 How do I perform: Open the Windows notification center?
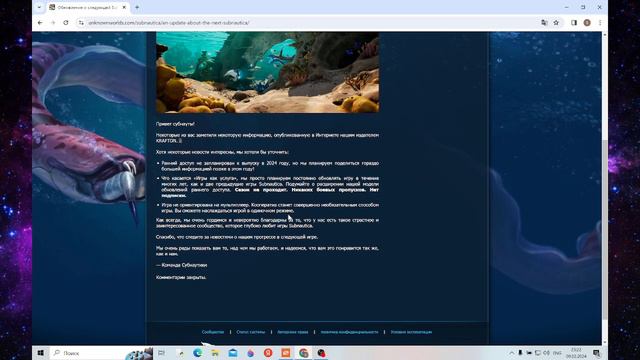(597, 353)
